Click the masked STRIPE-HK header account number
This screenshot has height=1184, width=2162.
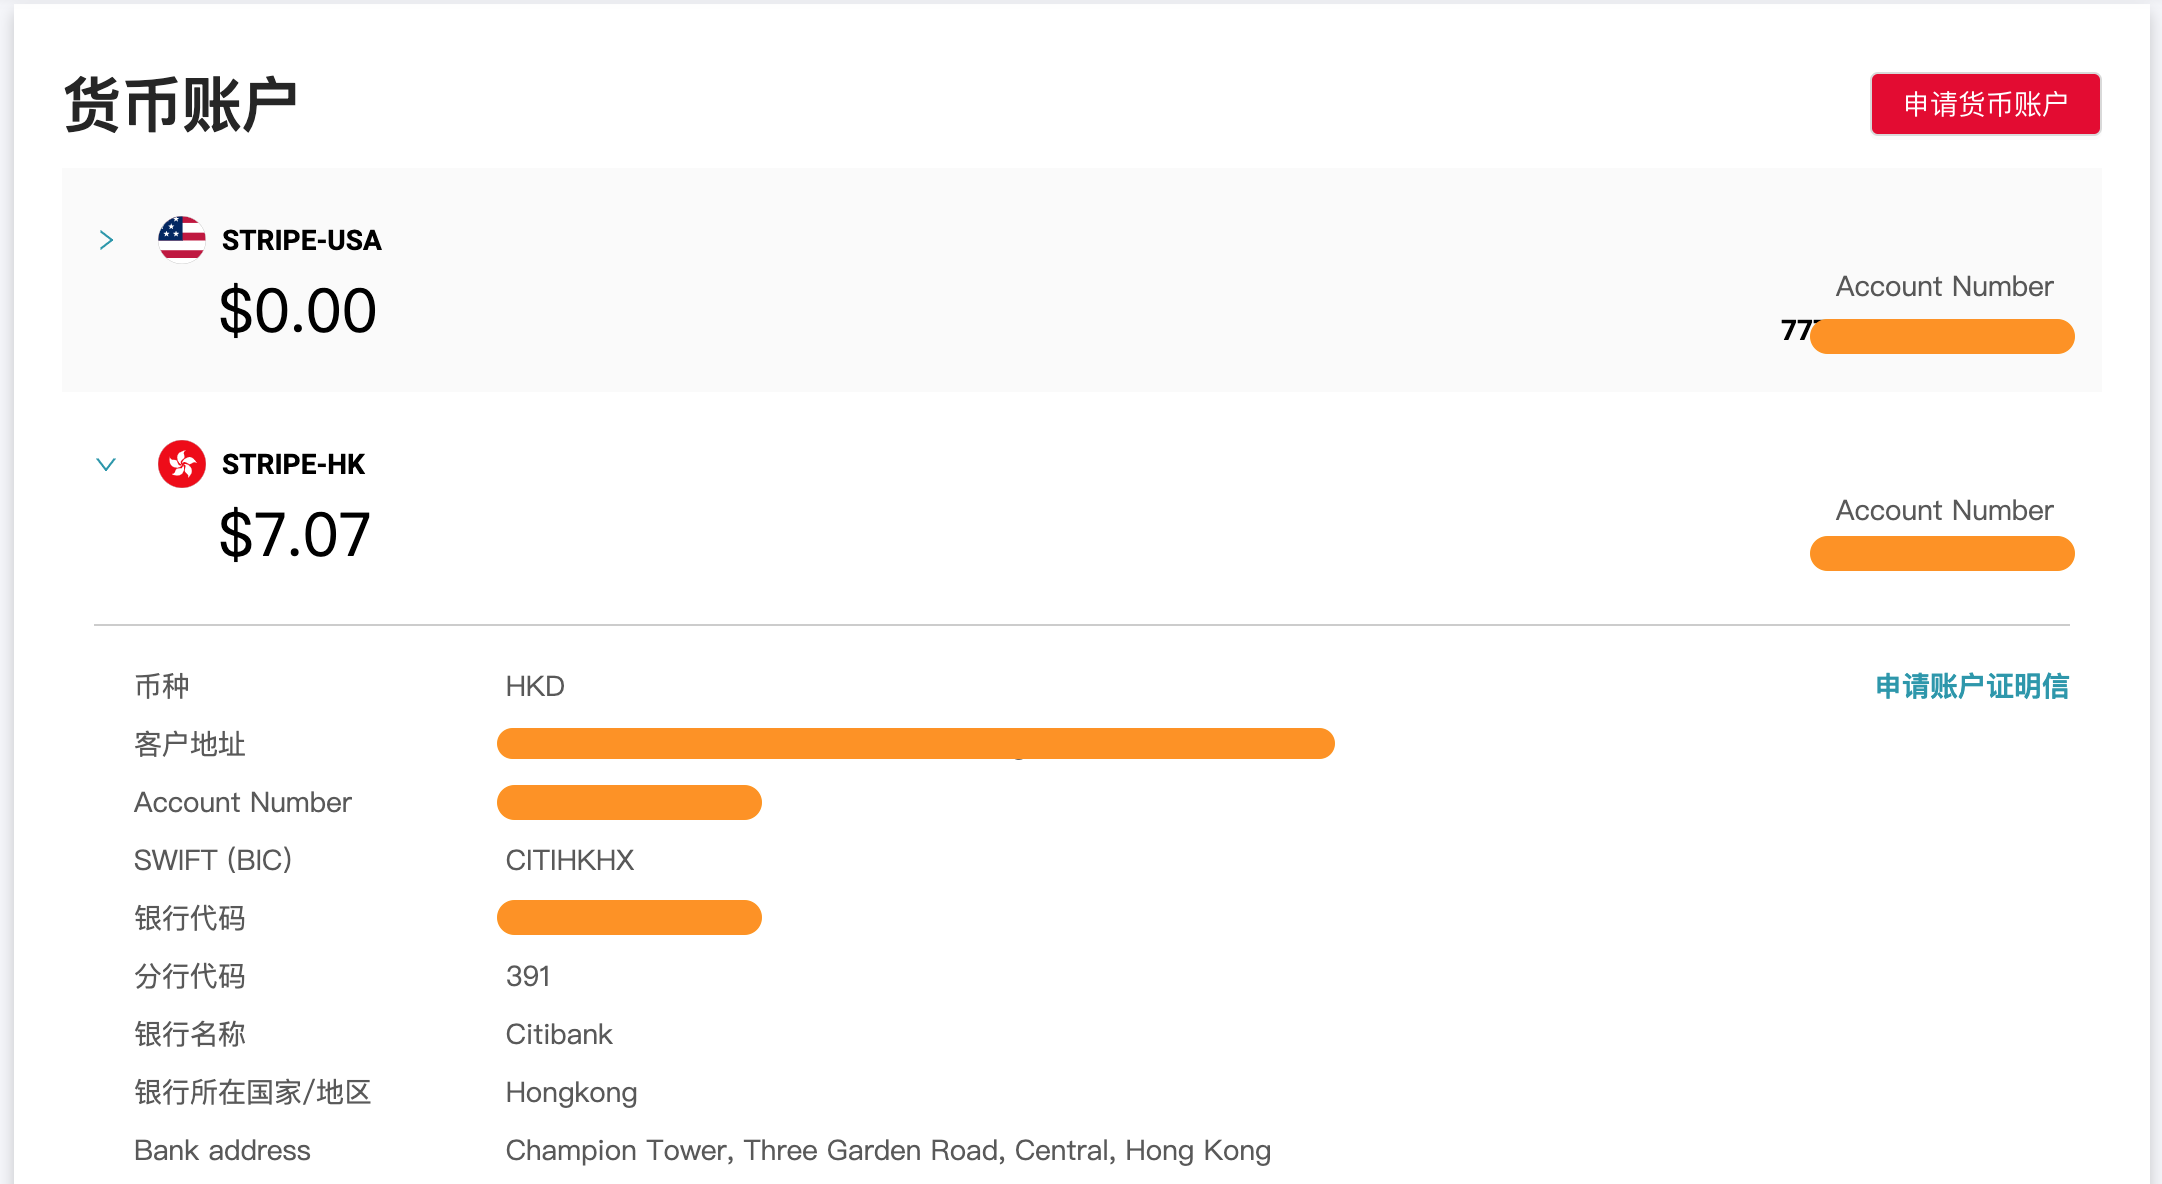click(1941, 553)
